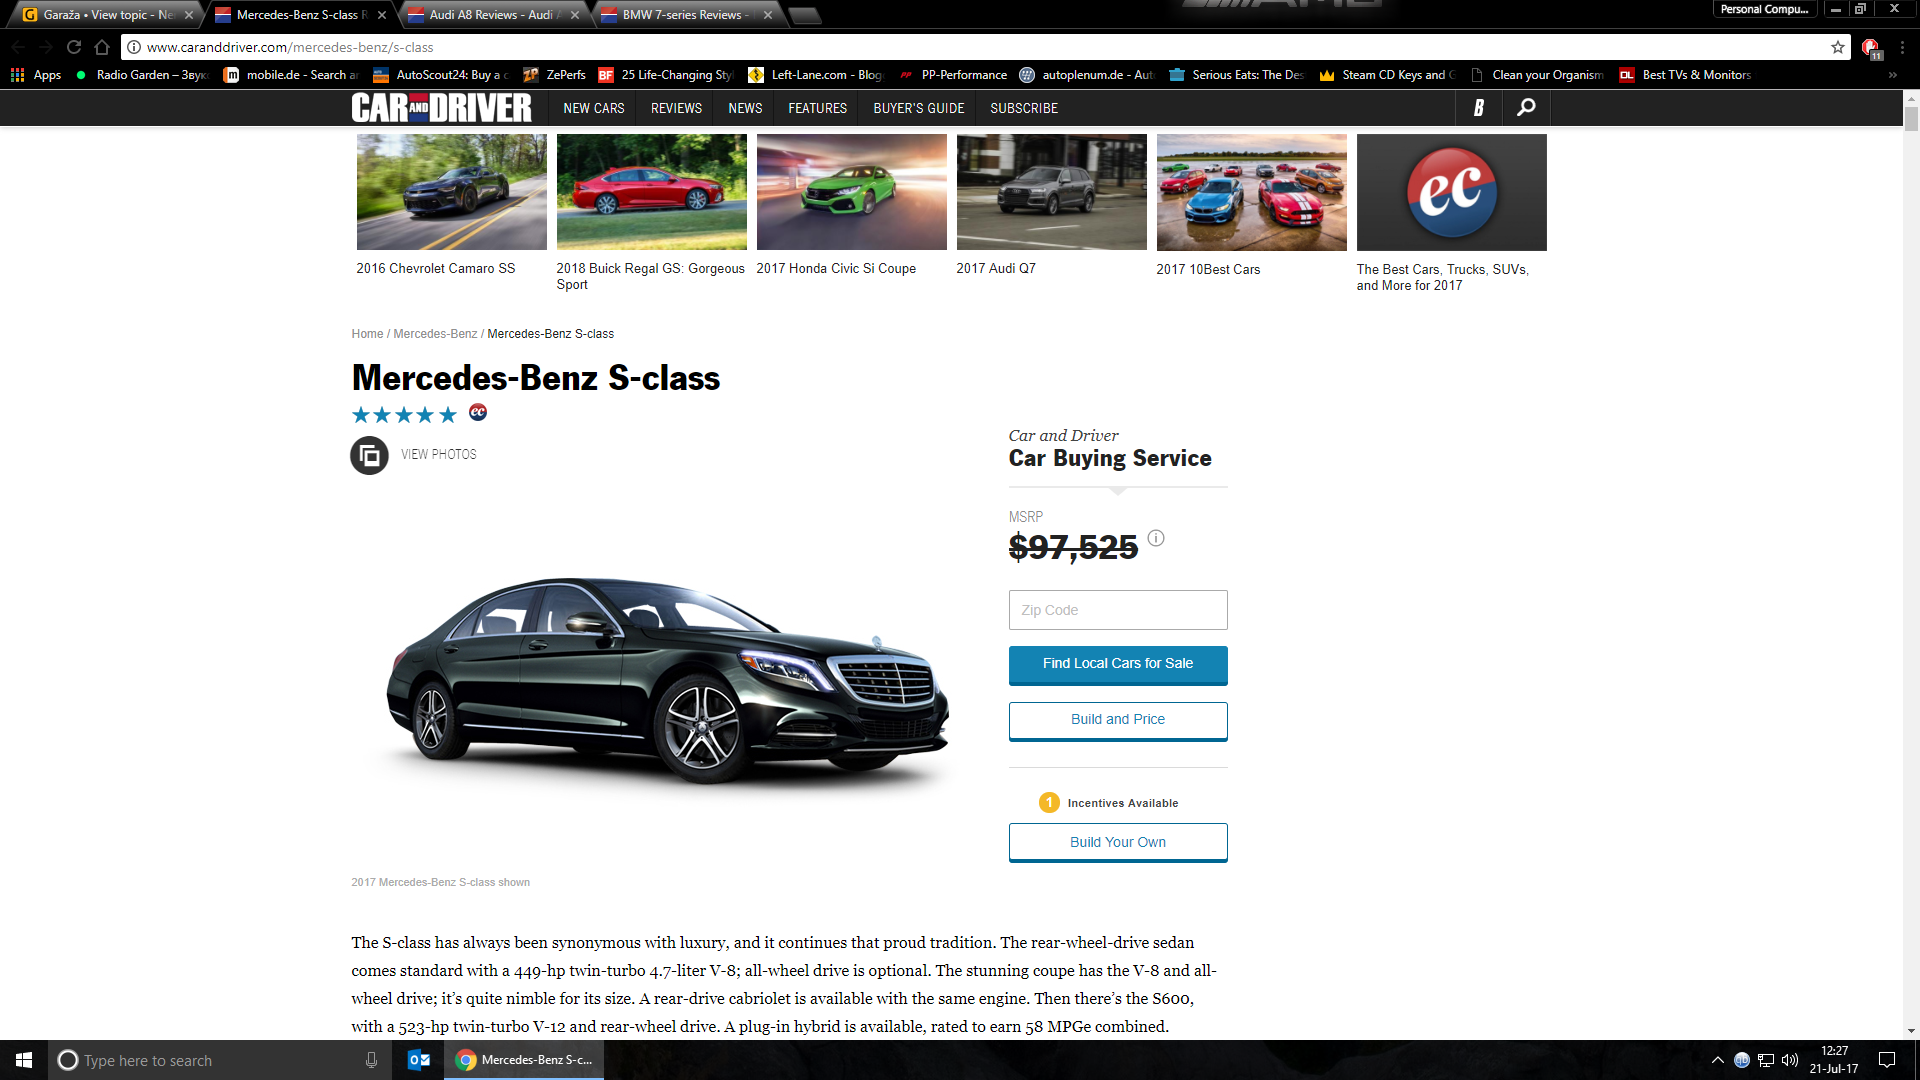This screenshot has width=1920, height=1080.
Task: Show more bookmarks with overflow chevron
Action: pyautogui.click(x=1892, y=75)
